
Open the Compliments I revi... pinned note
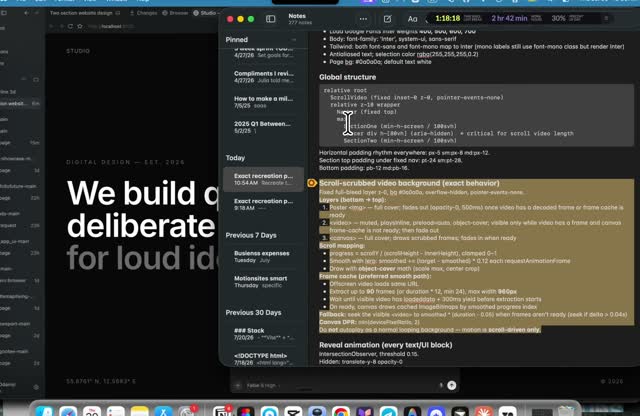(x=264, y=77)
